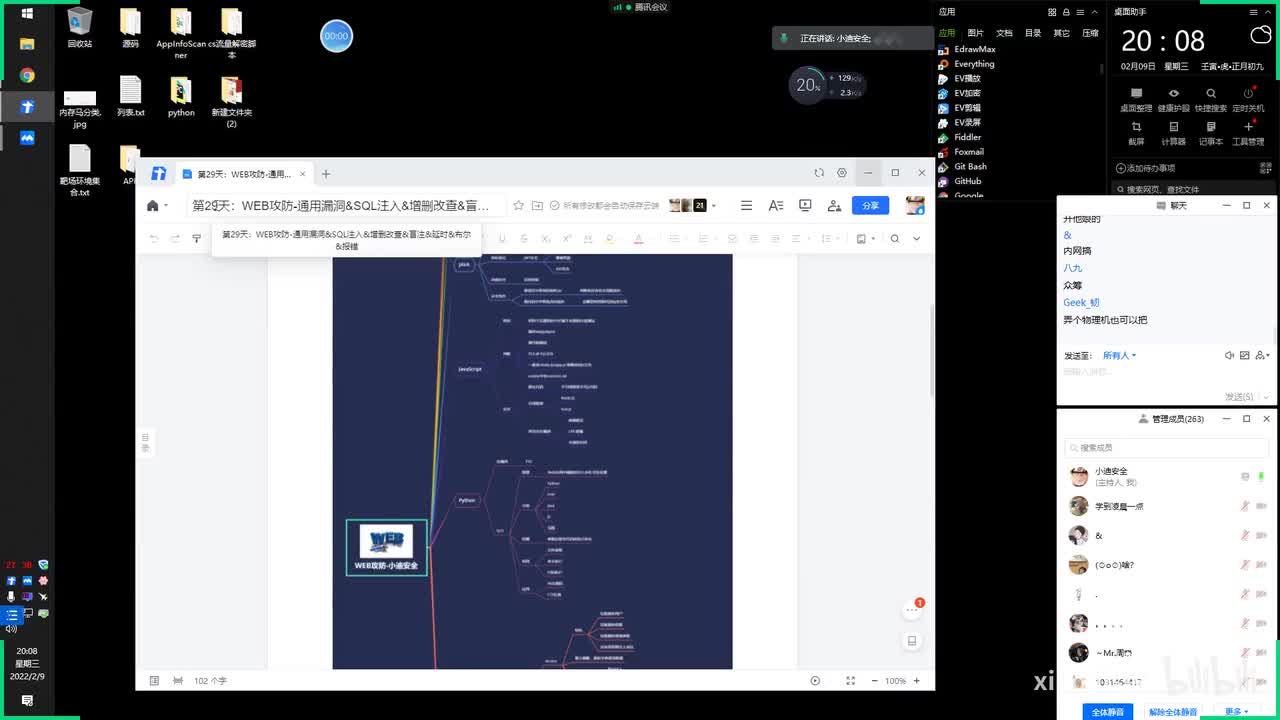This screenshot has height=720, width=1280.
Task: Click 全体静音 mute all button
Action: 1107,712
